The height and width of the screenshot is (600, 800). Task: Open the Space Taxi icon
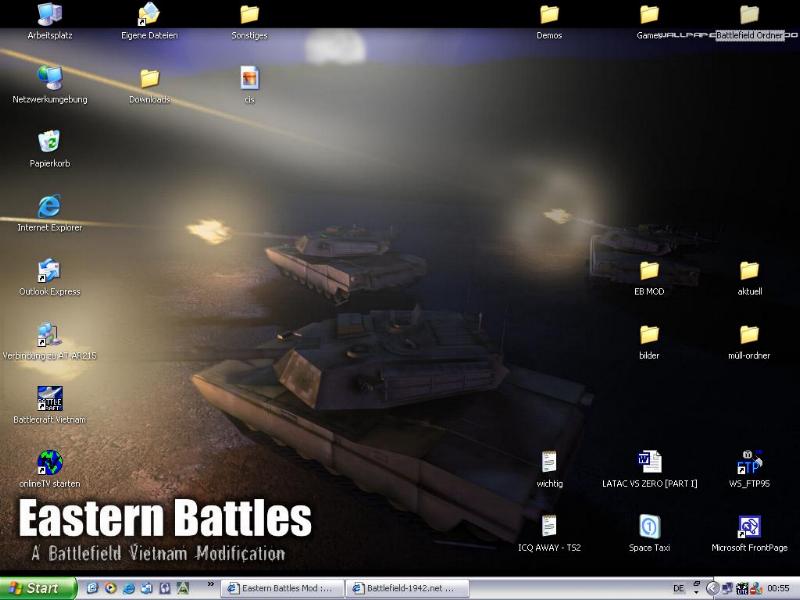(649, 527)
